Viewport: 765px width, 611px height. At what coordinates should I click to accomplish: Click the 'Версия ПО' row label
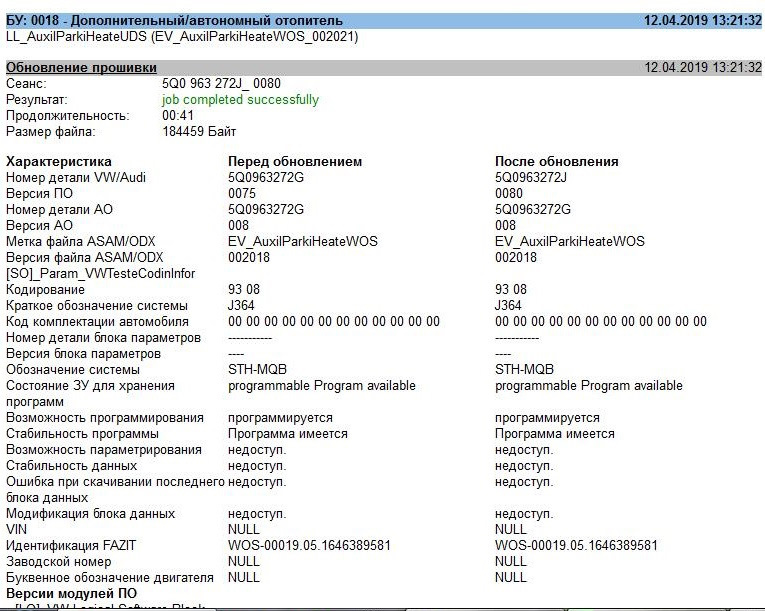[39, 194]
